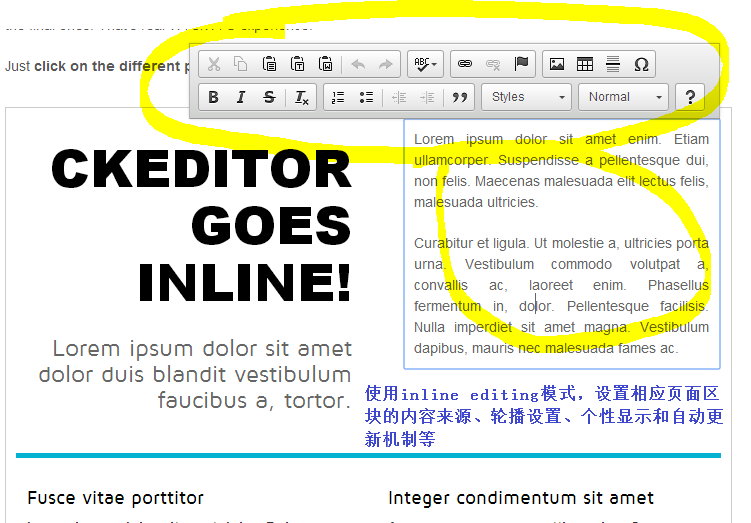Click the Insert Image icon
This screenshot has height=523, width=751.
coord(557,64)
